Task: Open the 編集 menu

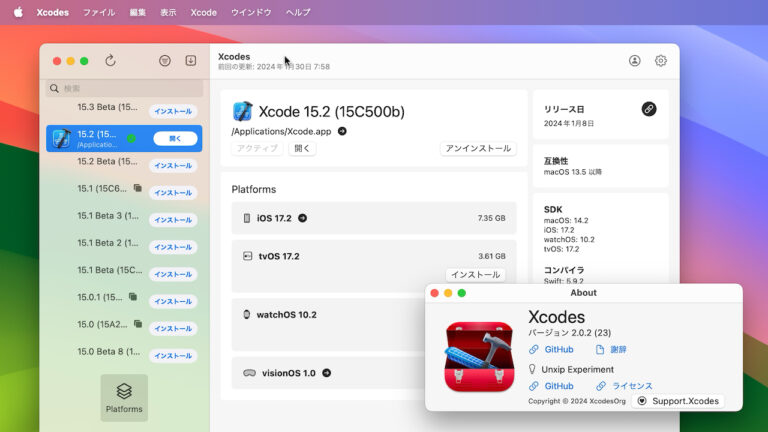Action: pyautogui.click(x=137, y=12)
